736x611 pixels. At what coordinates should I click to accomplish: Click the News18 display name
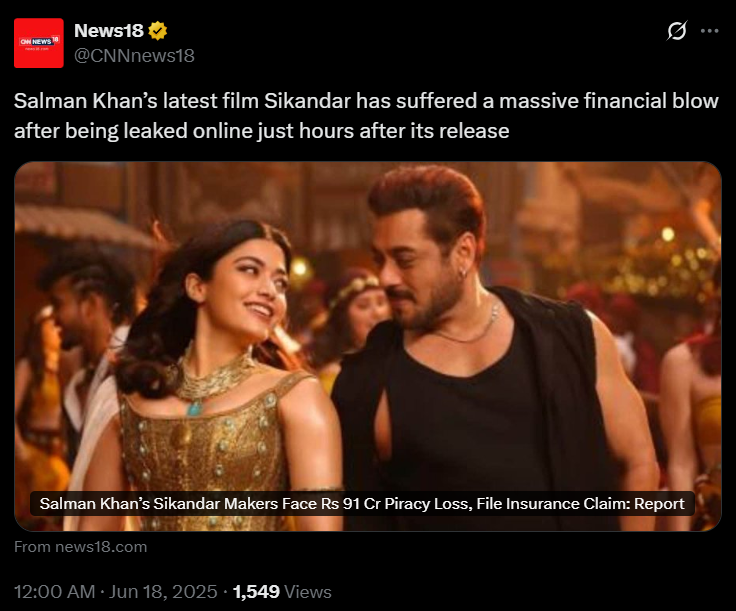pos(108,32)
